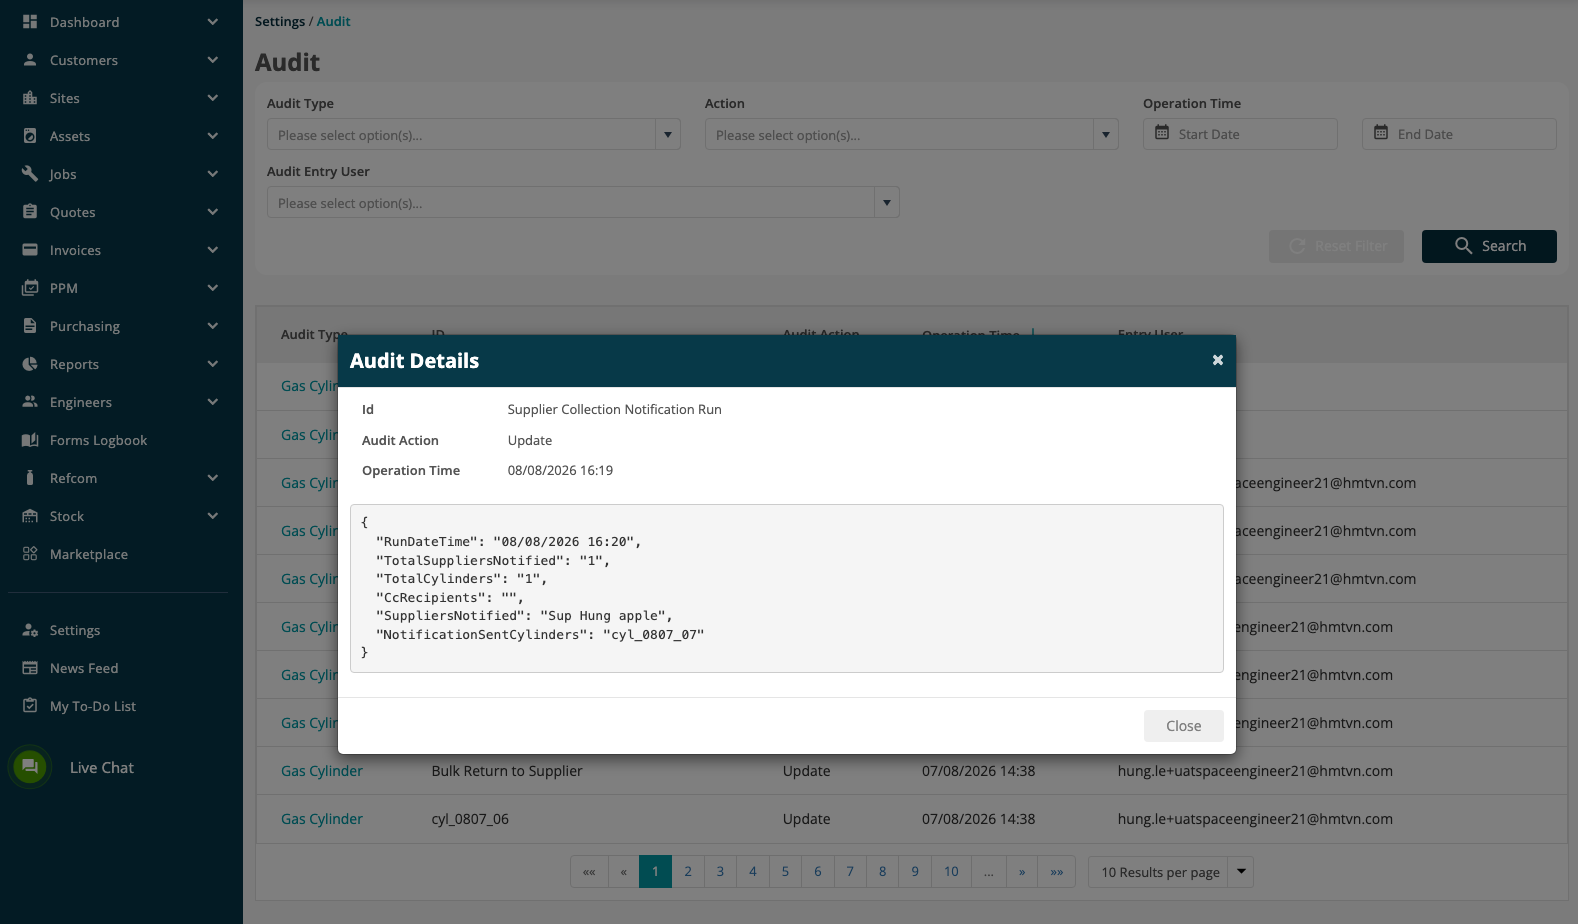
Task: Click the Reset Filter button
Action: (1336, 246)
